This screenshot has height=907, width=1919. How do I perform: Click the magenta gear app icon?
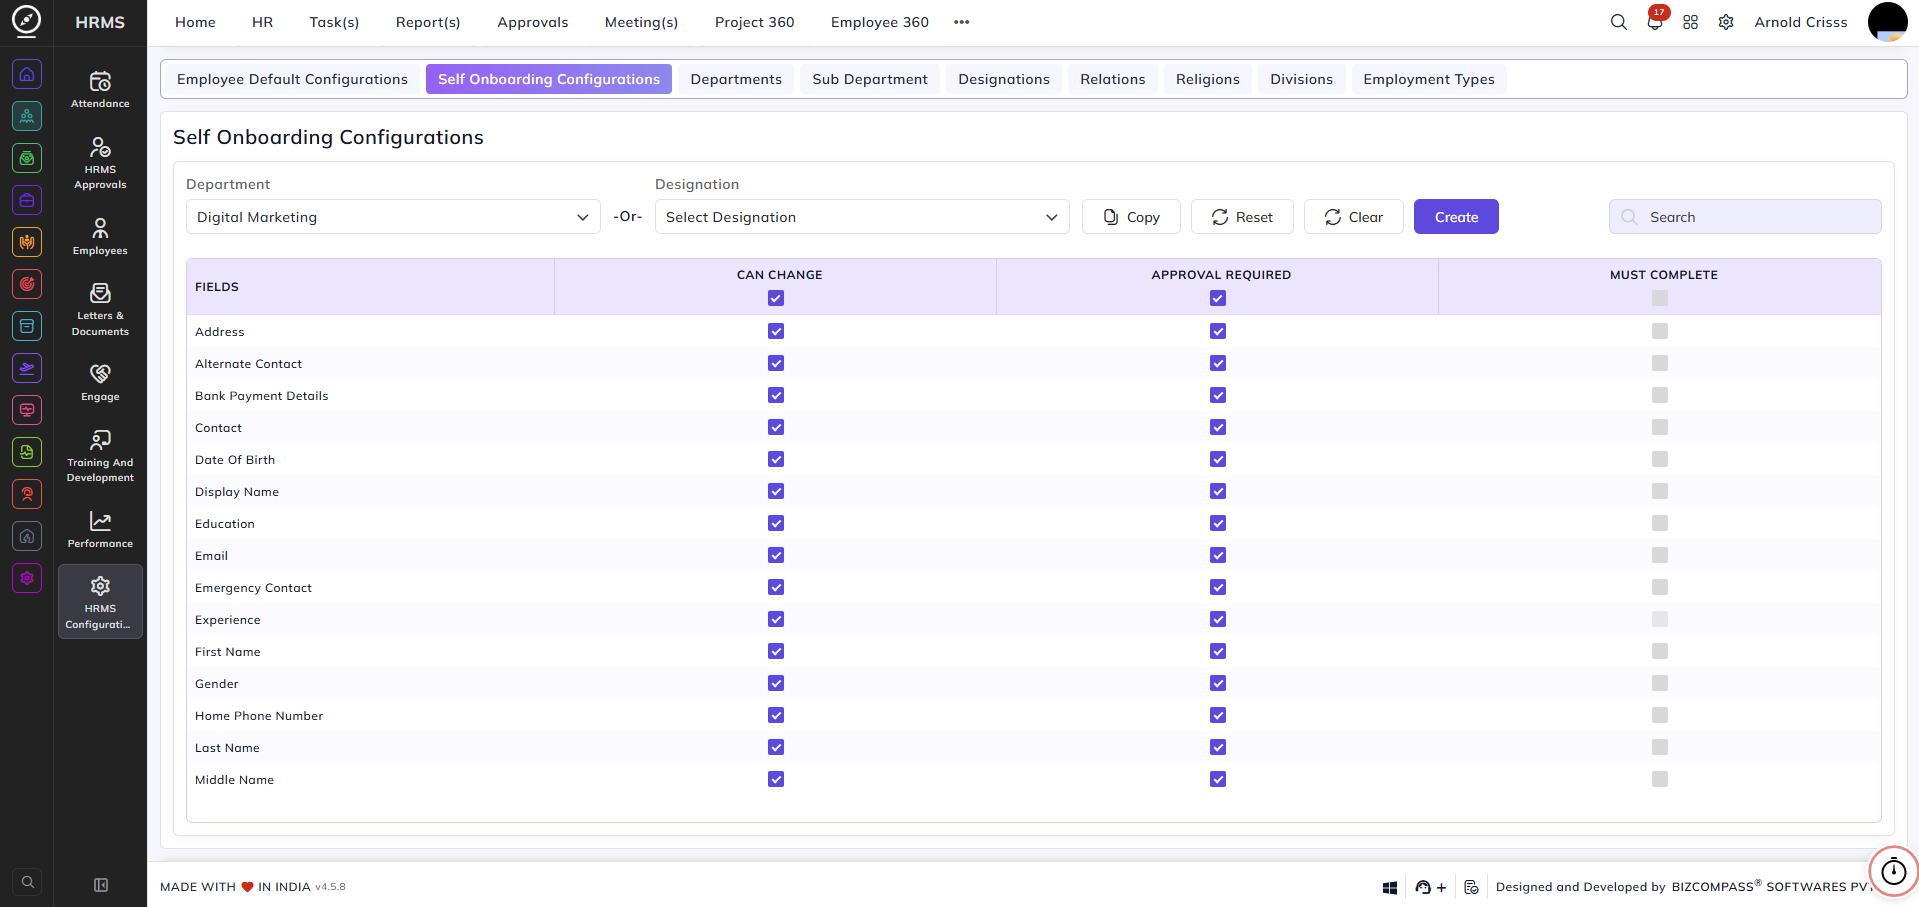coord(27,578)
